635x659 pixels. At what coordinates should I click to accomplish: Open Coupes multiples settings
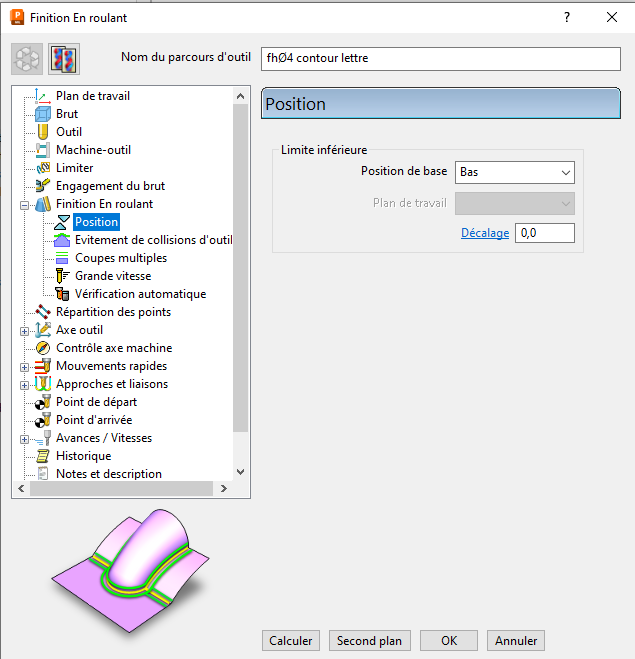121,258
